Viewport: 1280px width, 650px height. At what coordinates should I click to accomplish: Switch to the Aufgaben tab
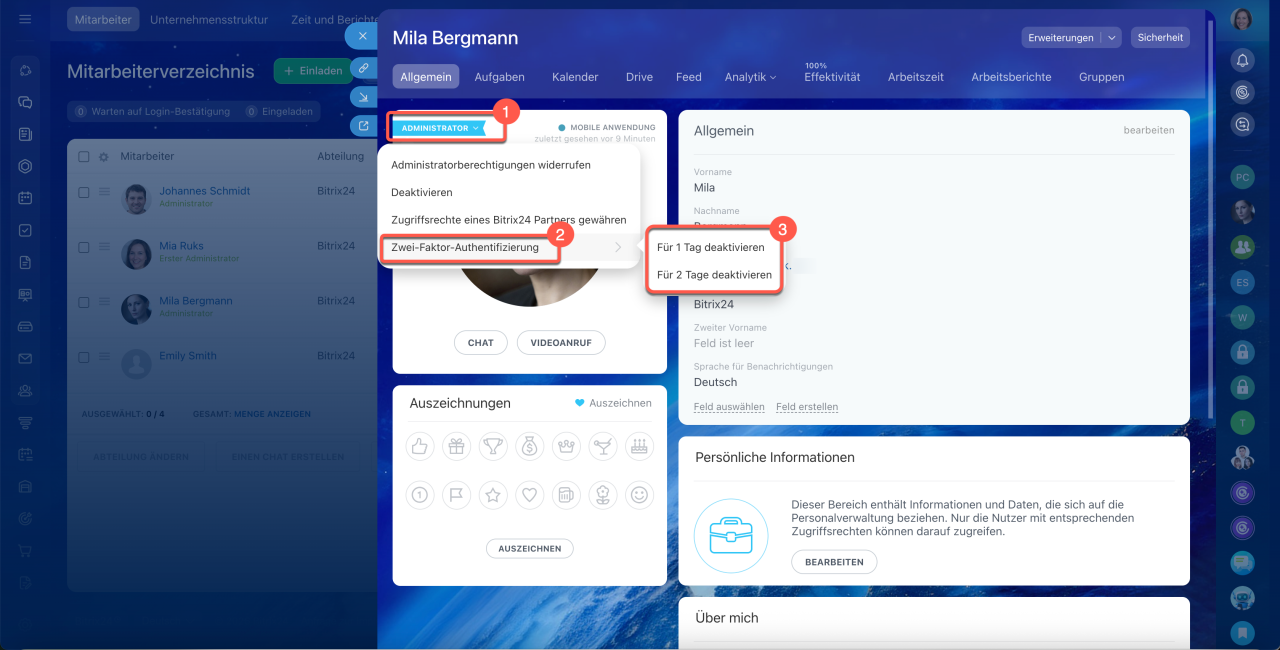pos(499,77)
